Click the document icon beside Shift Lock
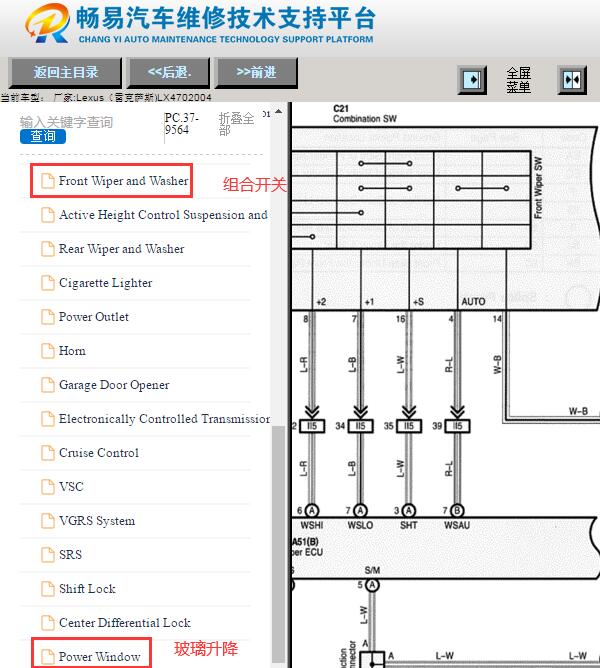Image resolution: width=600 pixels, height=668 pixels. (48, 589)
